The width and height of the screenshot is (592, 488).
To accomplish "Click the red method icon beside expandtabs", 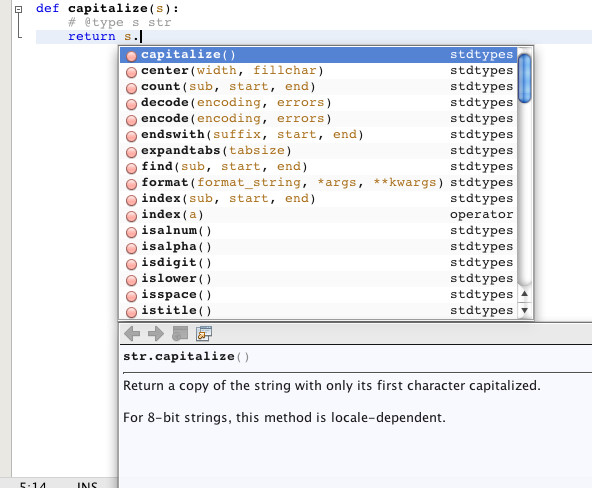I will tap(131, 152).
